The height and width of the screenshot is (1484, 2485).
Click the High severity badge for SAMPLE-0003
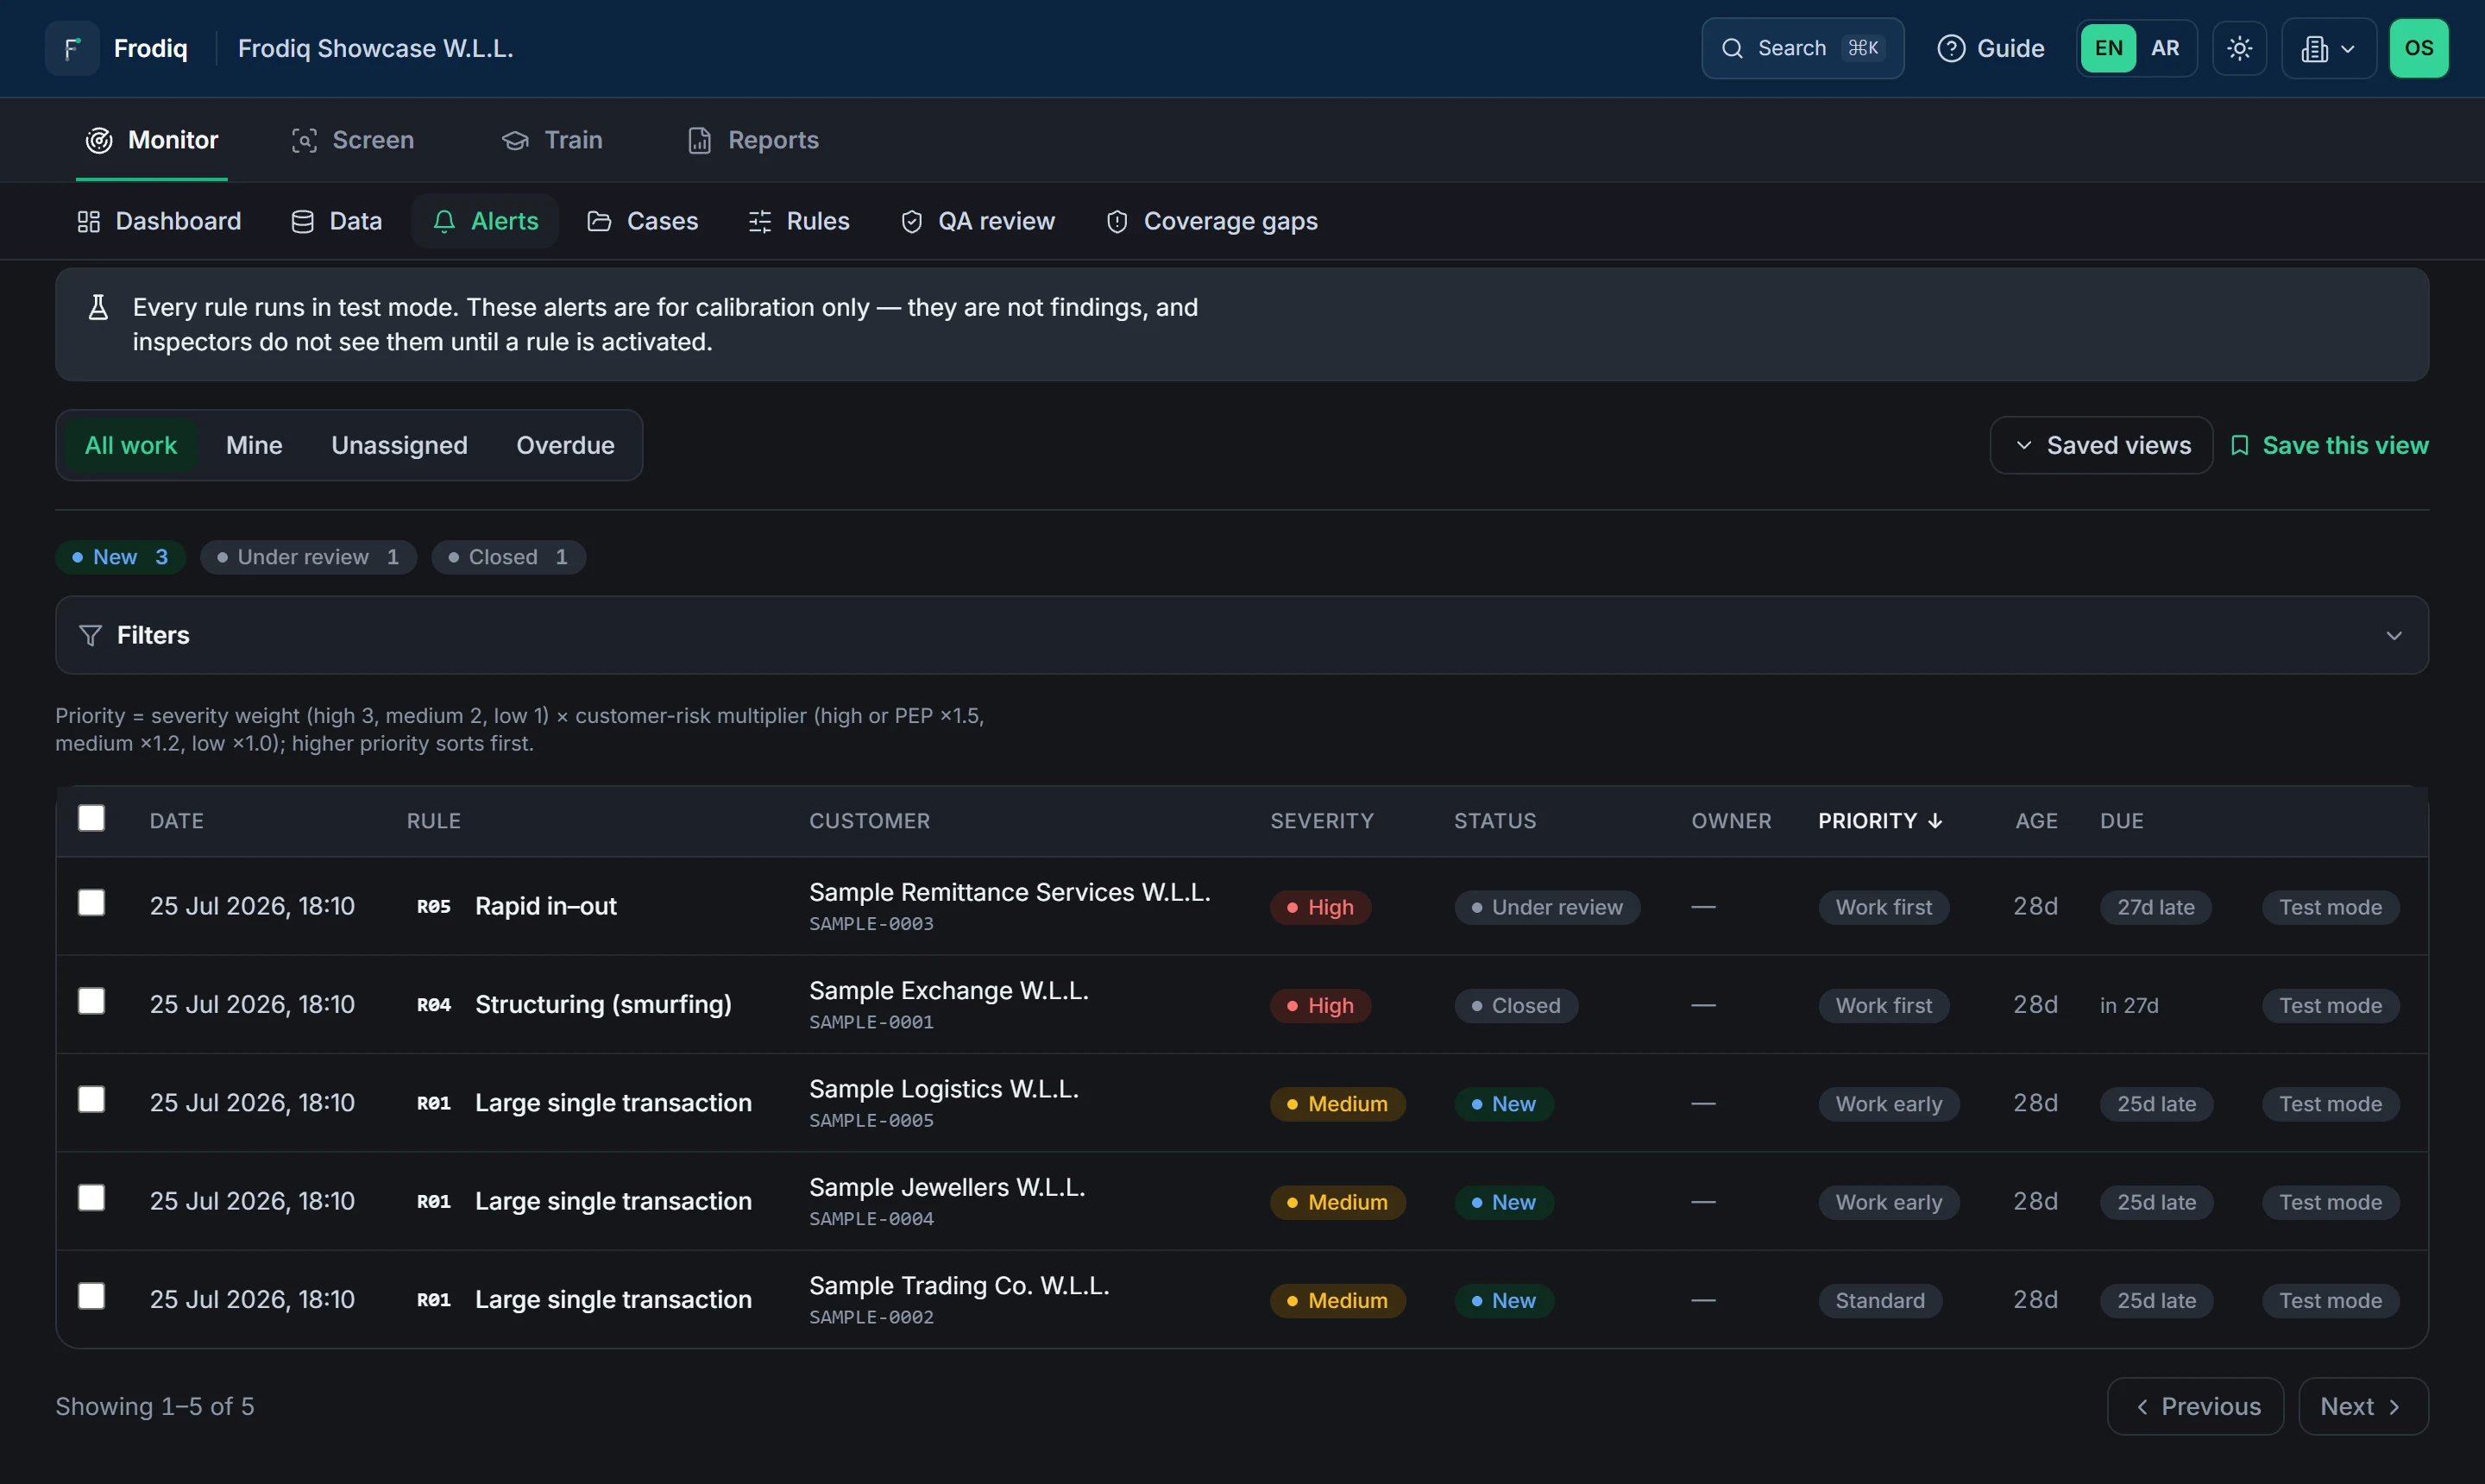point(1320,907)
